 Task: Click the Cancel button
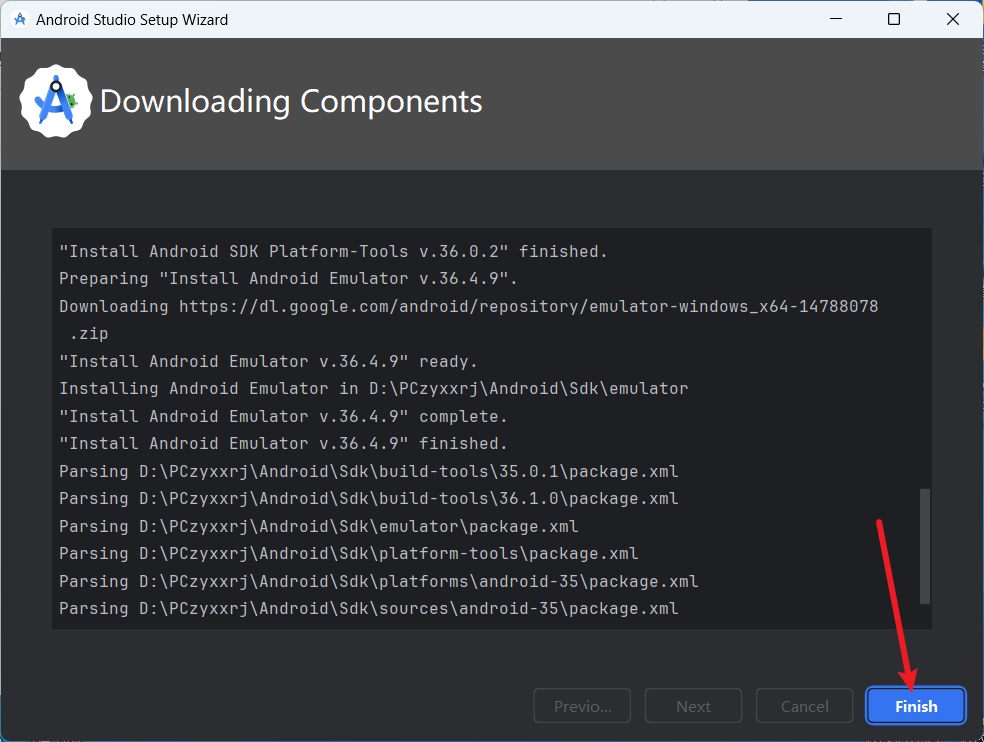coord(805,706)
